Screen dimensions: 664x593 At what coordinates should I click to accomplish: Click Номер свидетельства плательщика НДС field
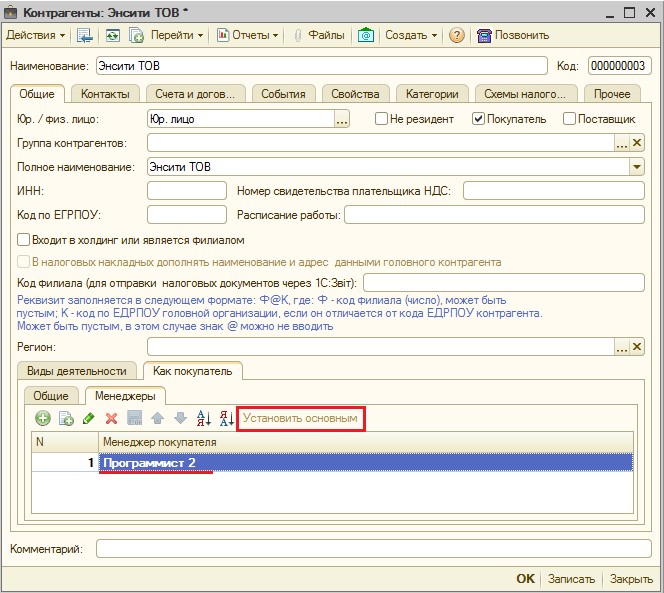tap(553, 191)
